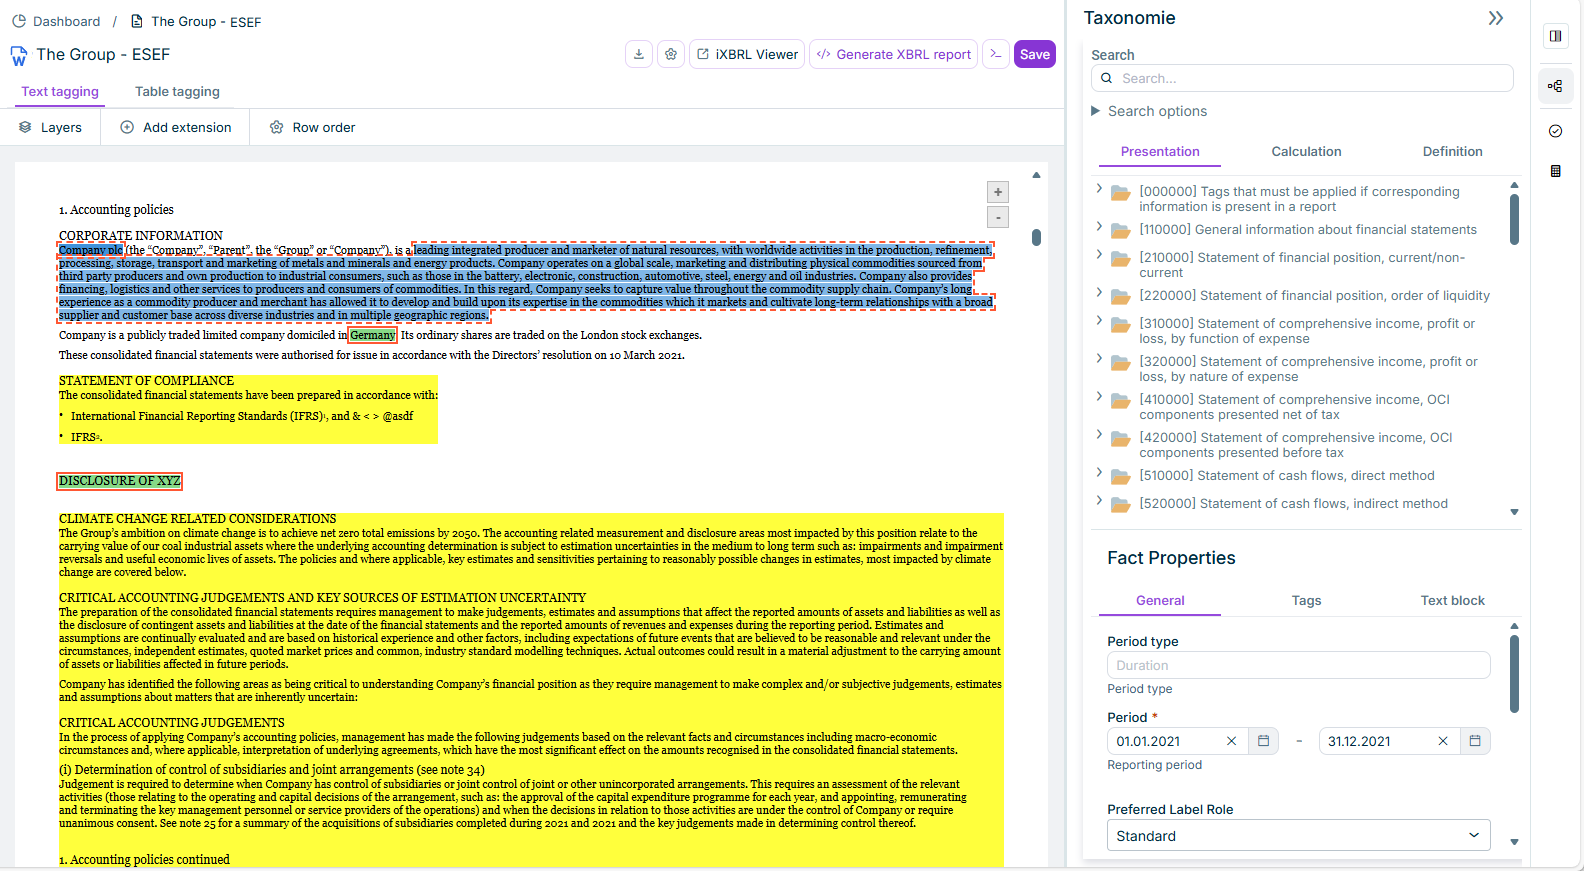Image resolution: width=1584 pixels, height=871 pixels.
Task: Open the console terminal icon button
Action: (996, 54)
